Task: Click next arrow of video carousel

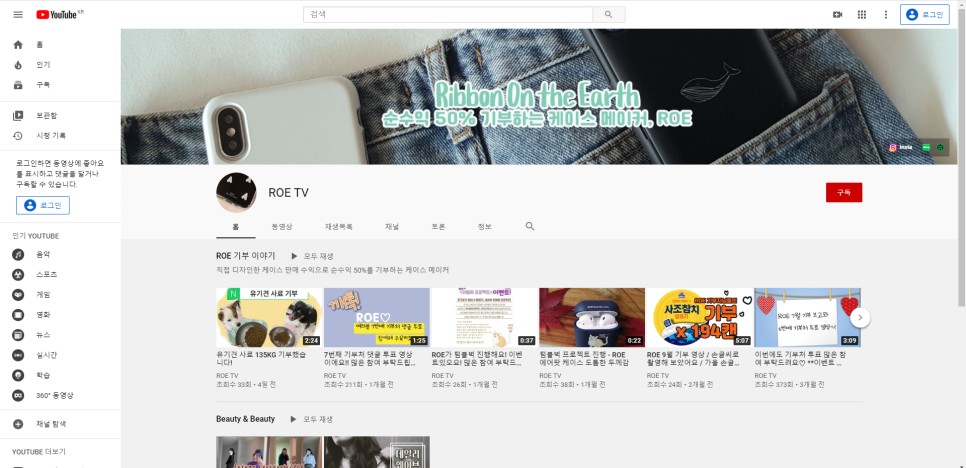Action: pyautogui.click(x=860, y=318)
